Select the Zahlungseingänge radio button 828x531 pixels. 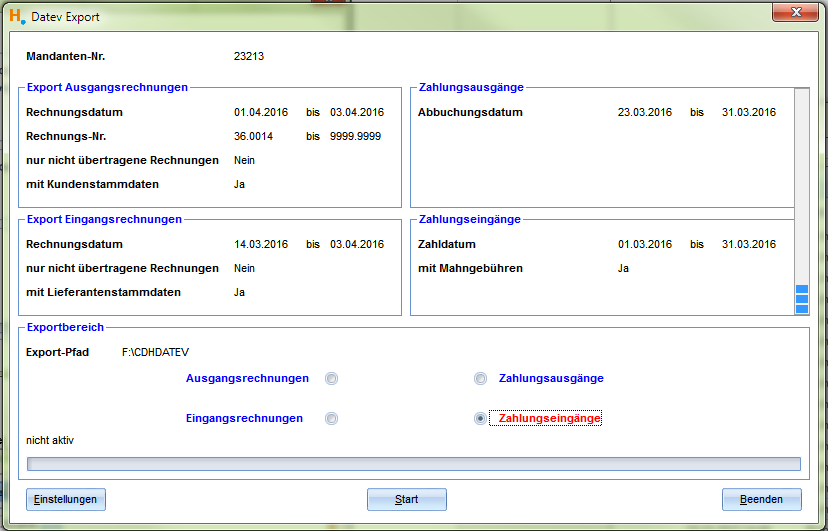(x=480, y=419)
